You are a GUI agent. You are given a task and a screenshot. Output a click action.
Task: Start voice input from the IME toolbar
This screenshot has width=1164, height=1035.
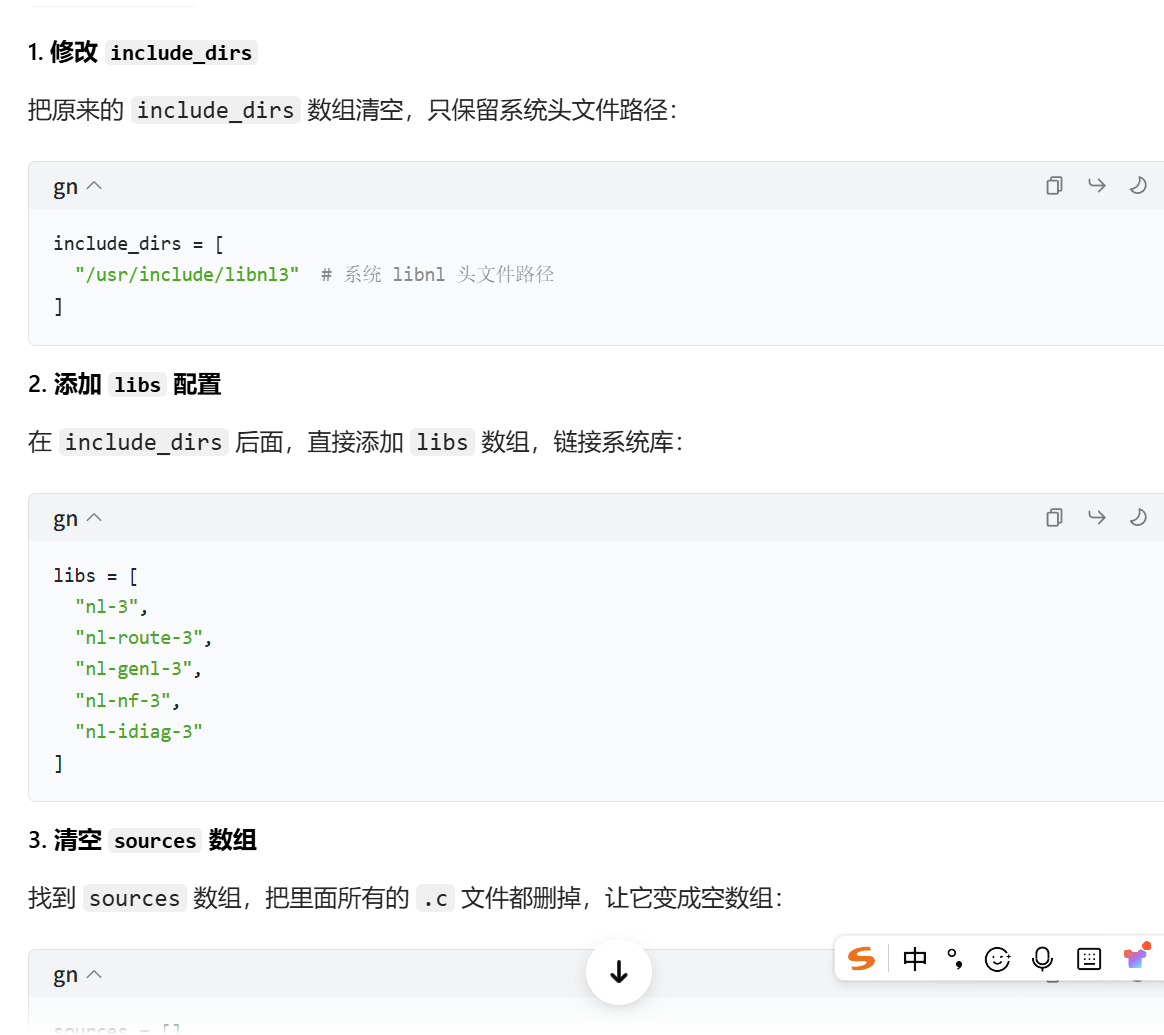(x=1042, y=958)
